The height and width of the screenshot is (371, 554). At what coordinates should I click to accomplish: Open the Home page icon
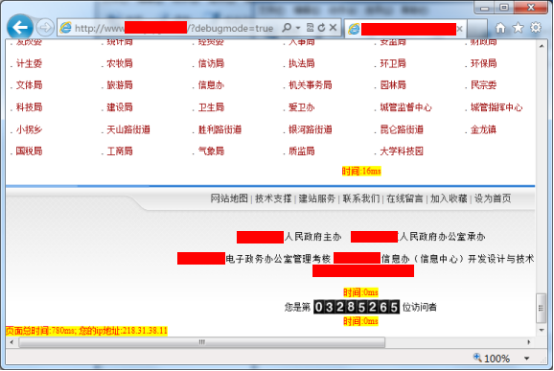pyautogui.click(x=500, y=28)
